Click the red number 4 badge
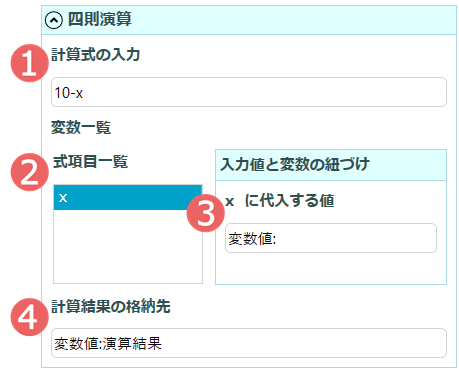This screenshot has width=459, height=370. 30,317
